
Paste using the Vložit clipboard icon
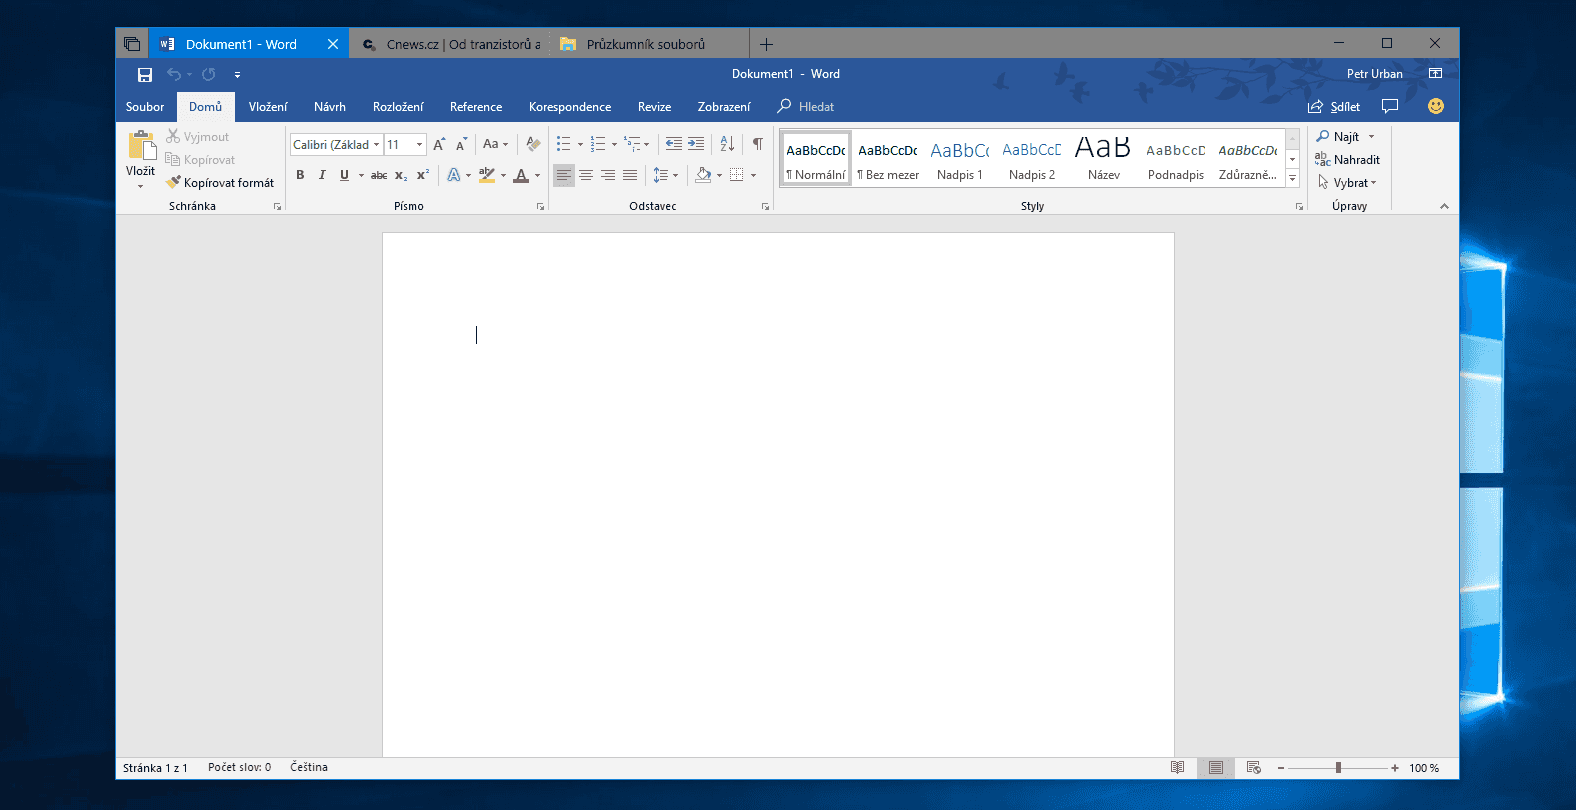click(141, 147)
